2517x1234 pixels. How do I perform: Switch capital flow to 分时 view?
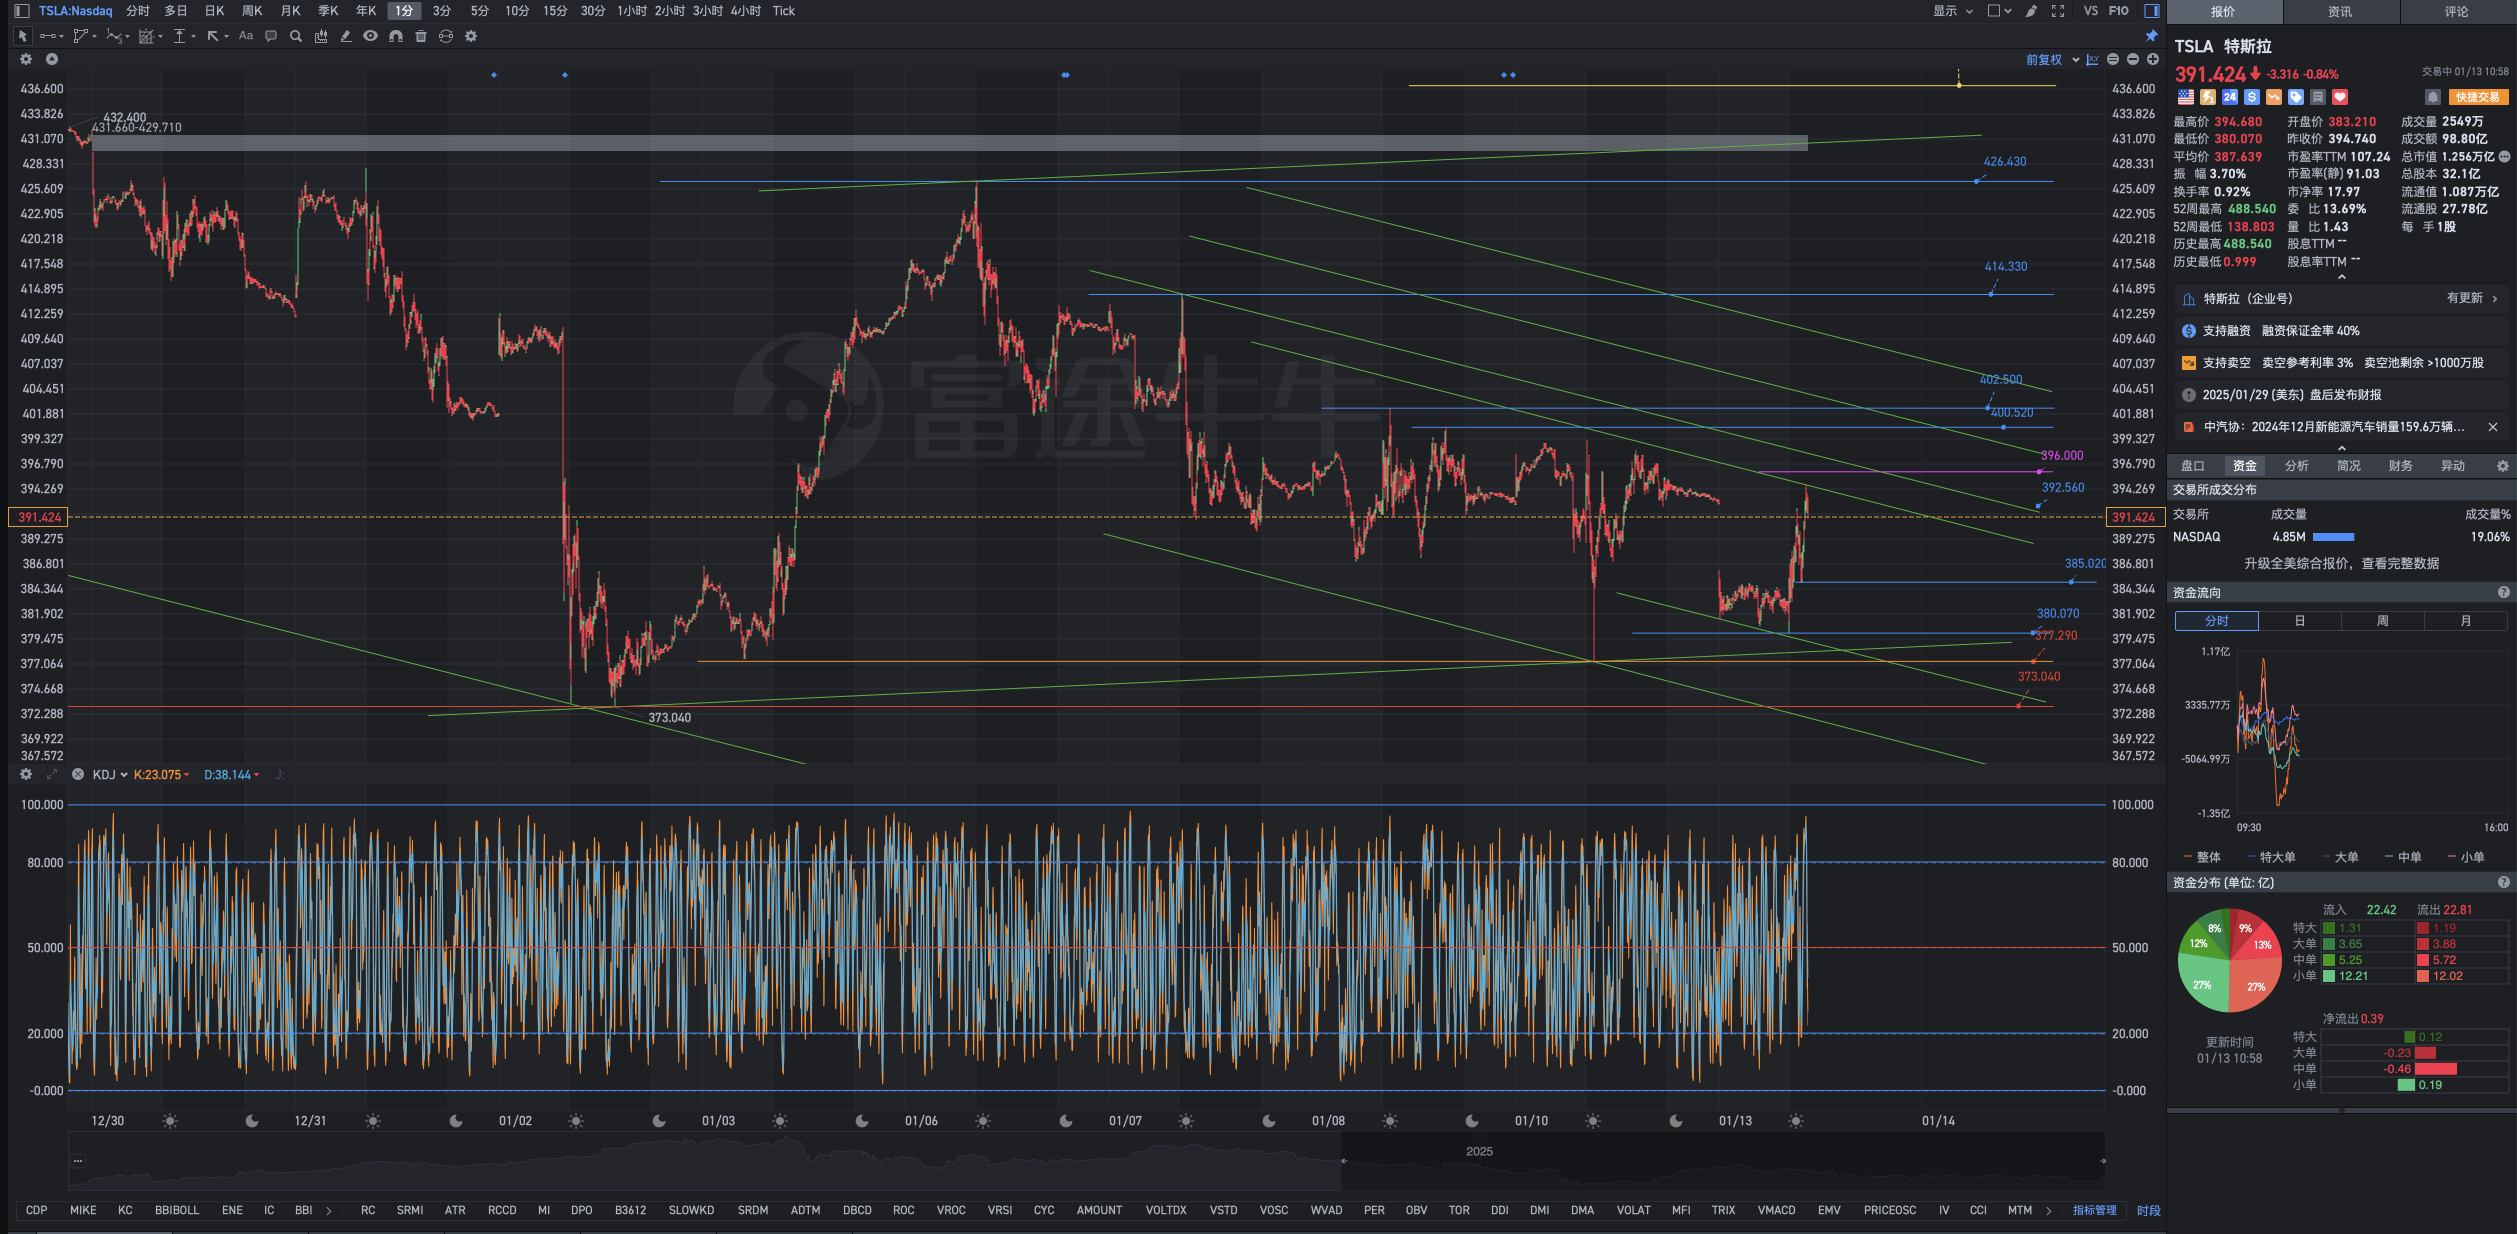click(x=2217, y=621)
